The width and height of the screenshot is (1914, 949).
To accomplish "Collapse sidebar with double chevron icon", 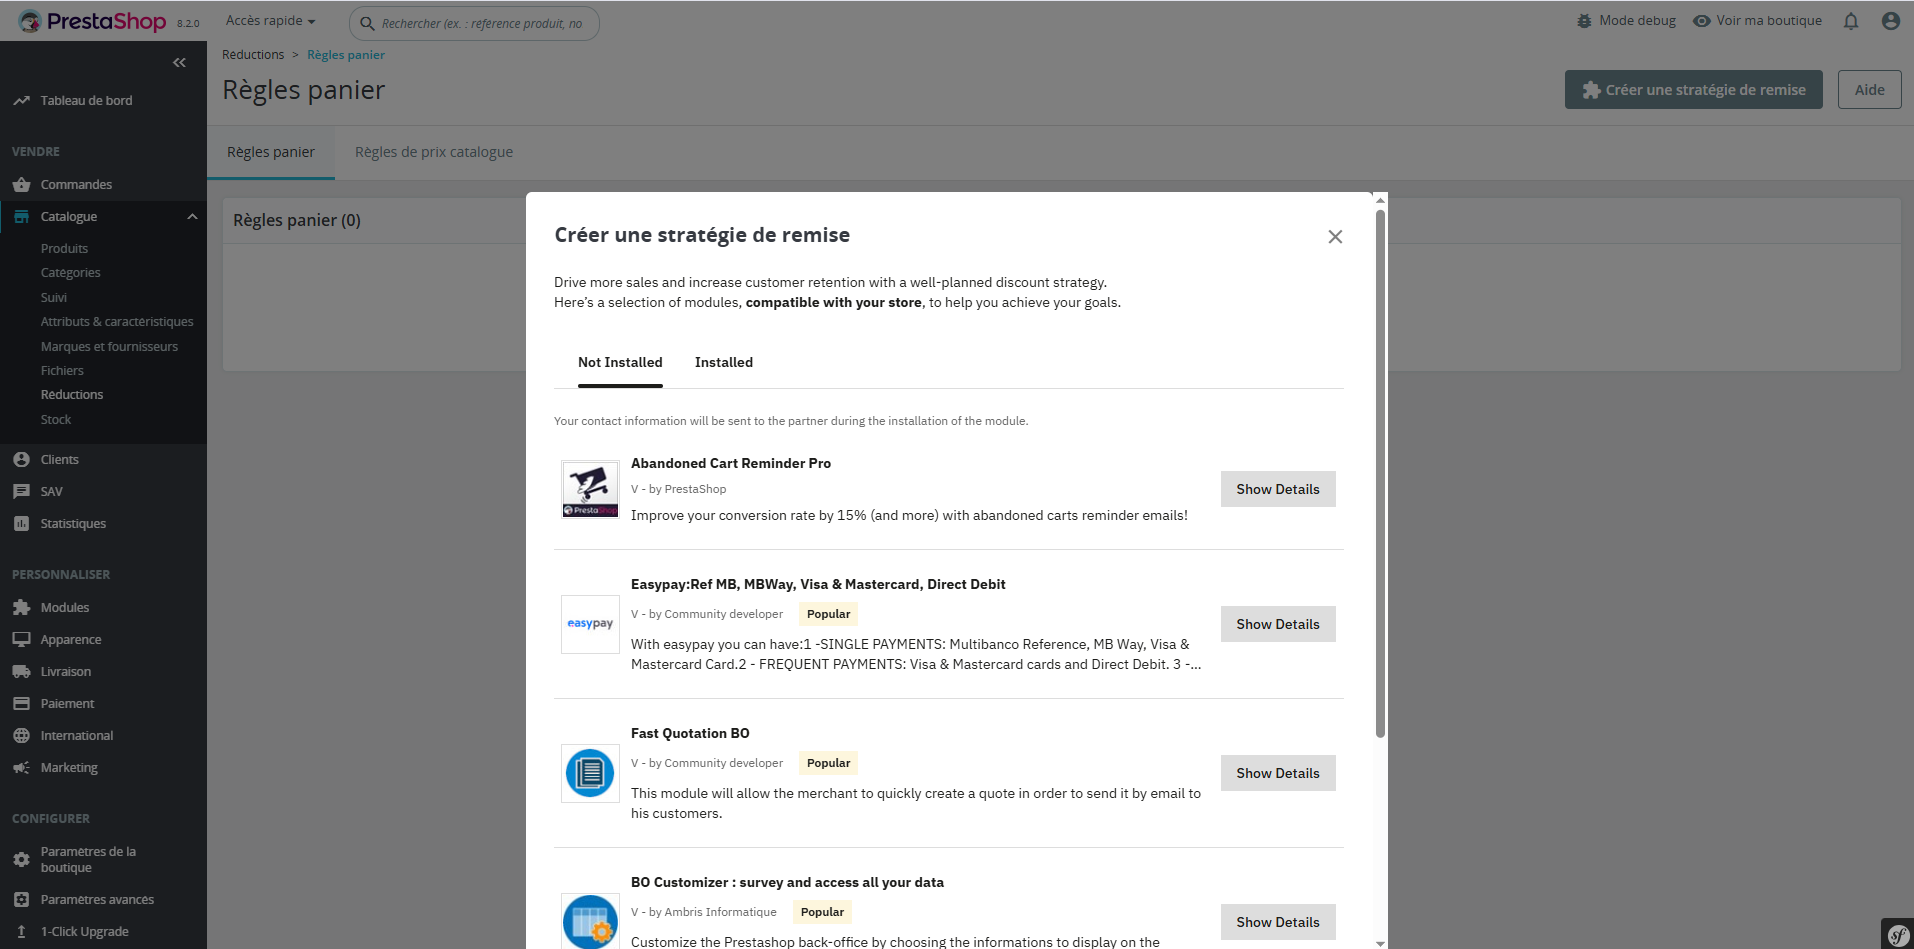I will click(179, 63).
